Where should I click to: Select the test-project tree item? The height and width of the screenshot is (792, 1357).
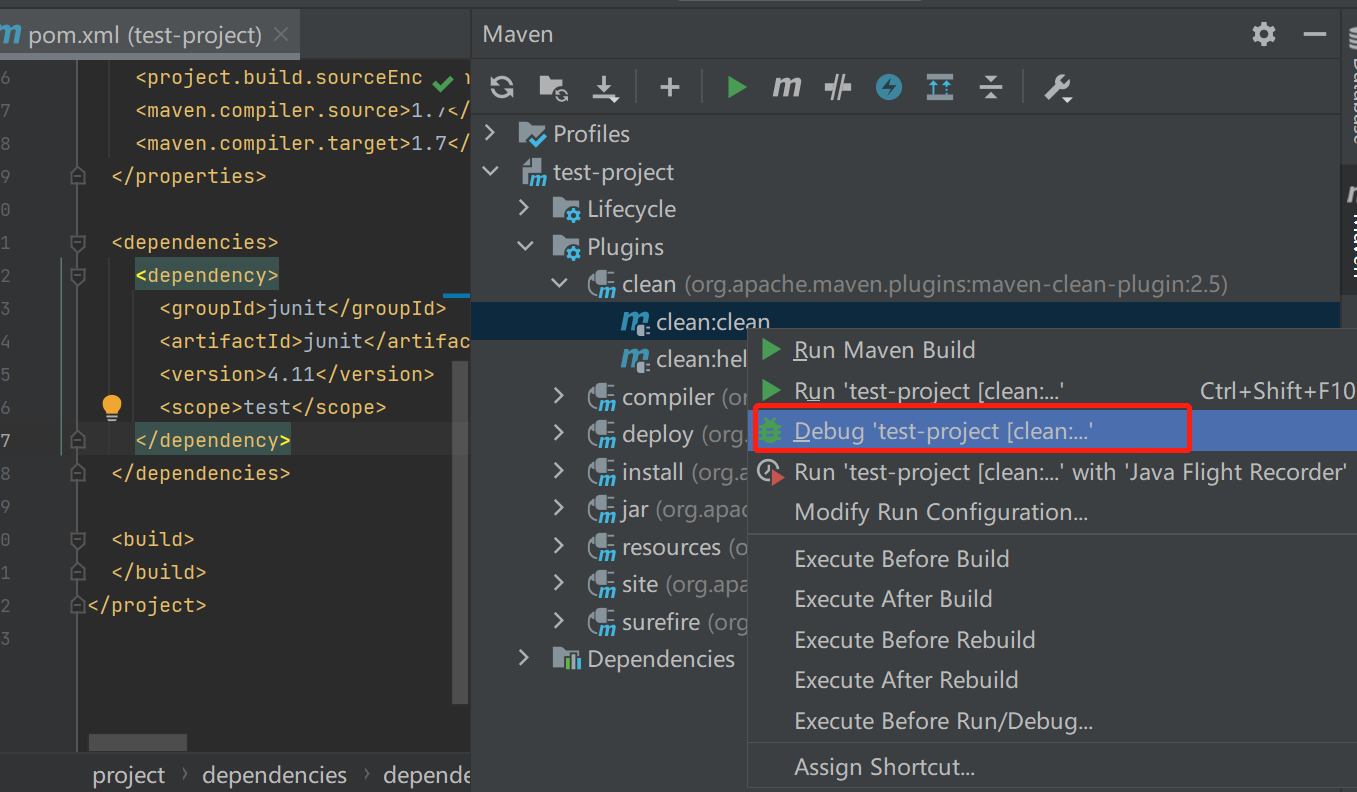(613, 172)
